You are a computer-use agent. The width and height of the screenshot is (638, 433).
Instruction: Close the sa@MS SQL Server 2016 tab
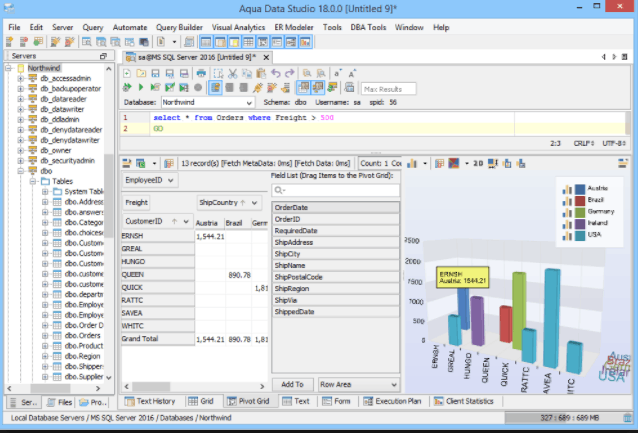coord(266,57)
